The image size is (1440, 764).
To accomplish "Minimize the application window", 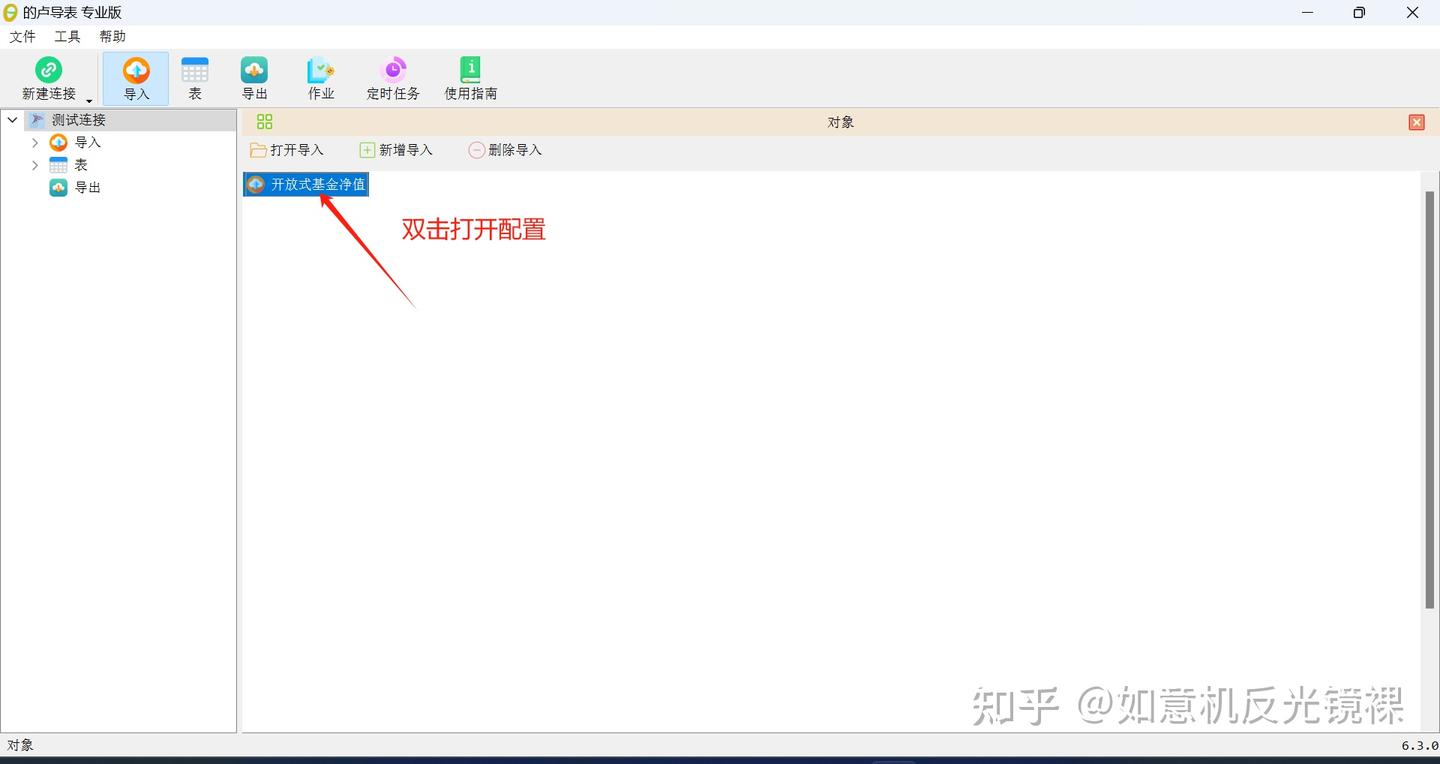I will click(1308, 13).
